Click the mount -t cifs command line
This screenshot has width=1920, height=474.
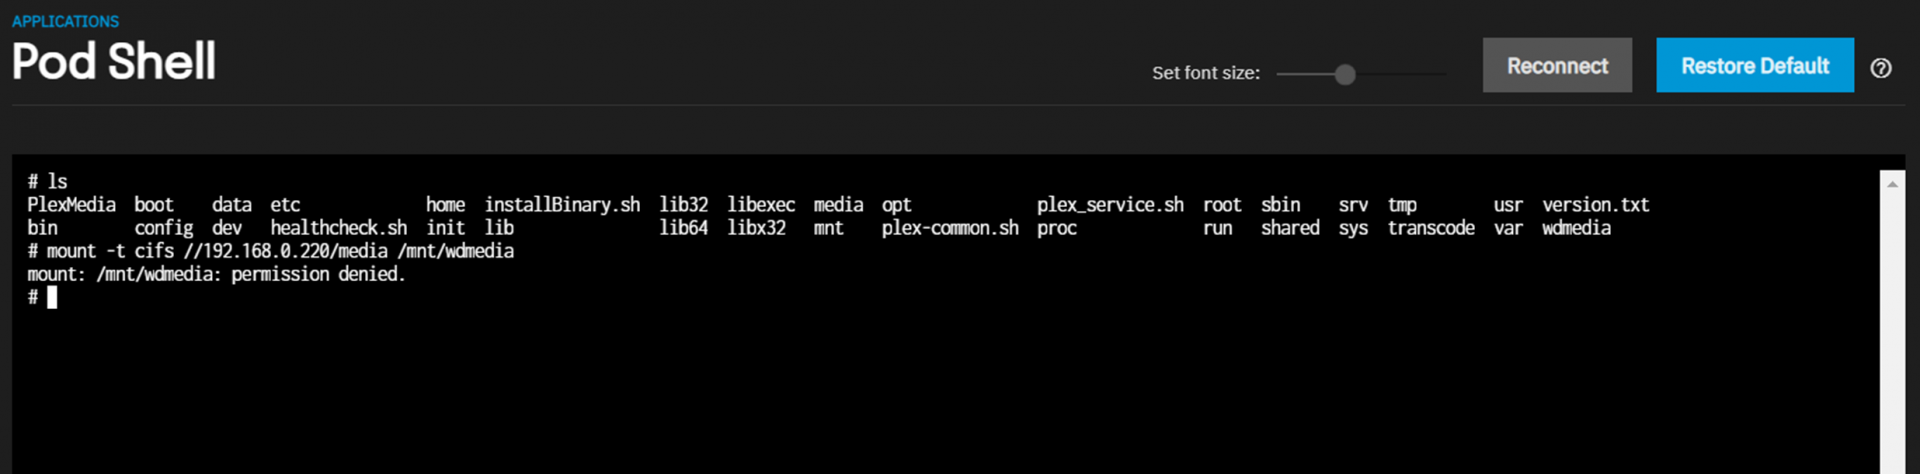pyautogui.click(x=271, y=251)
